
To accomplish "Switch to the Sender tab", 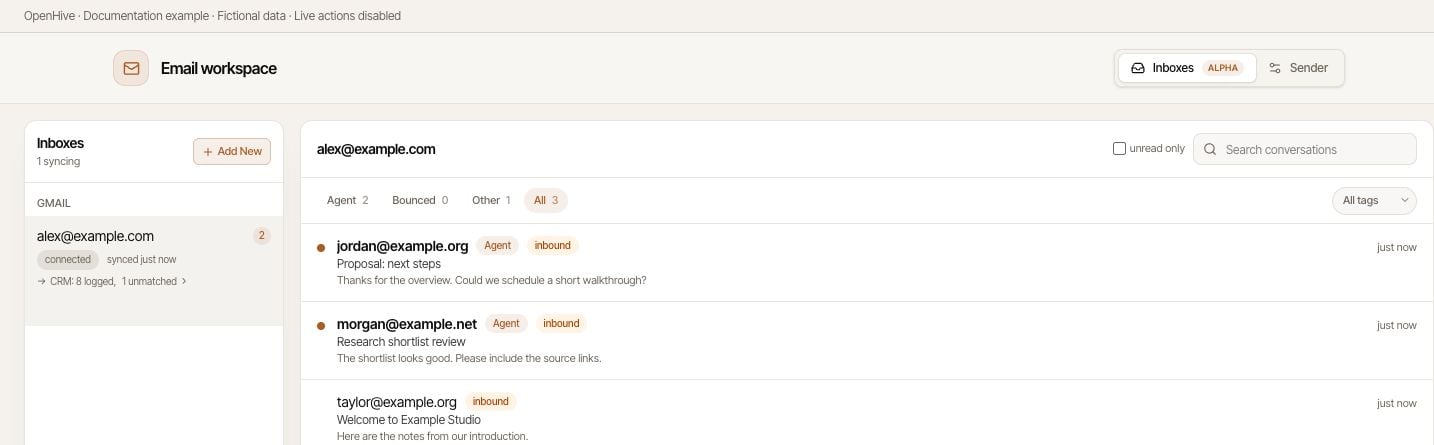I will 1298,68.
